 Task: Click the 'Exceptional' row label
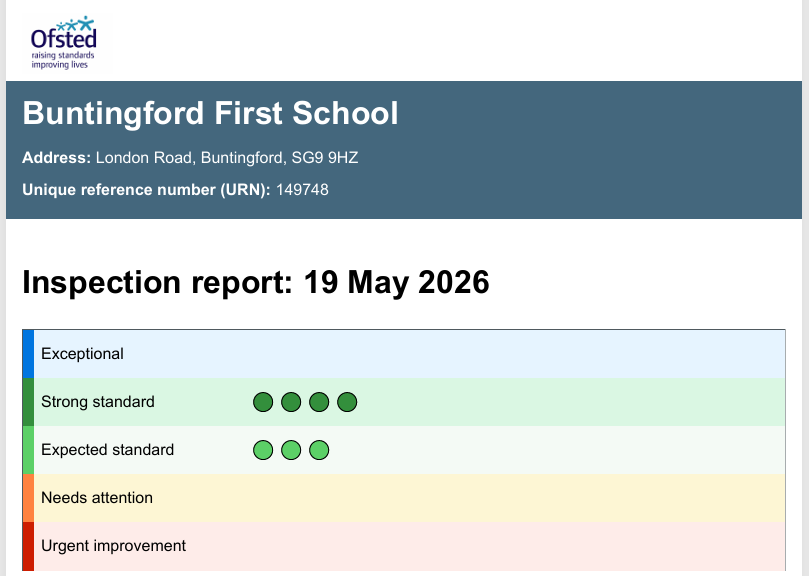coord(82,354)
